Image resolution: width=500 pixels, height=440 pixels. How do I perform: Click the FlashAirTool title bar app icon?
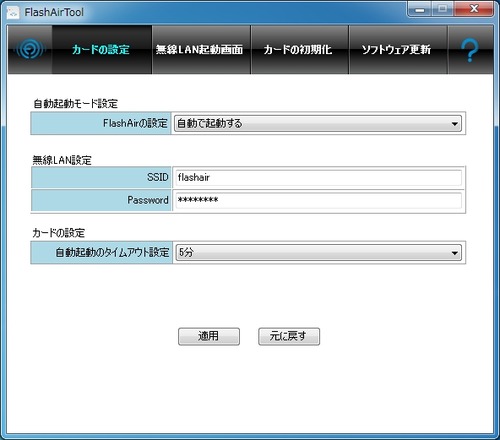click(x=13, y=13)
